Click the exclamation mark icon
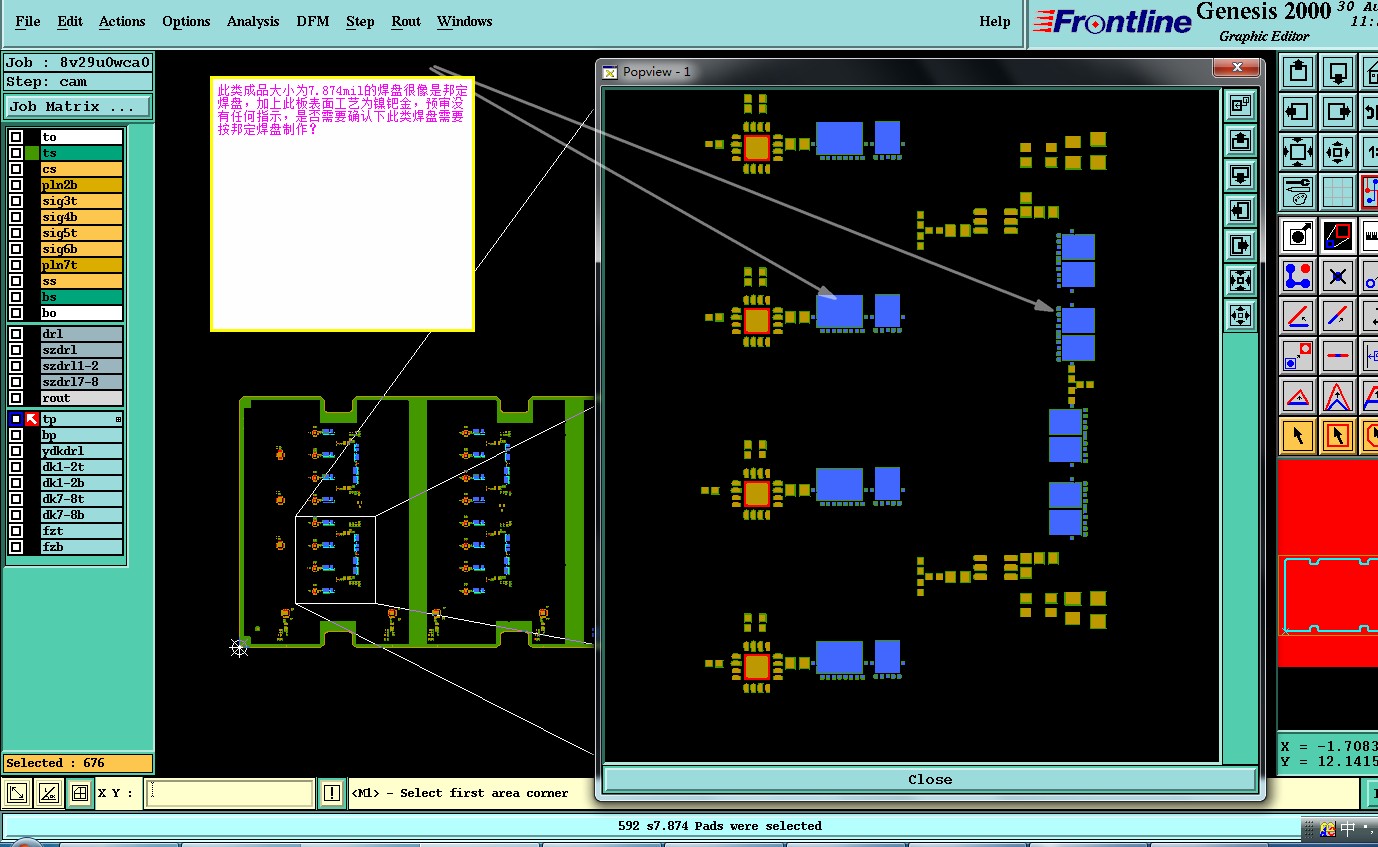Viewport: 1378px width, 847px height. click(x=332, y=794)
